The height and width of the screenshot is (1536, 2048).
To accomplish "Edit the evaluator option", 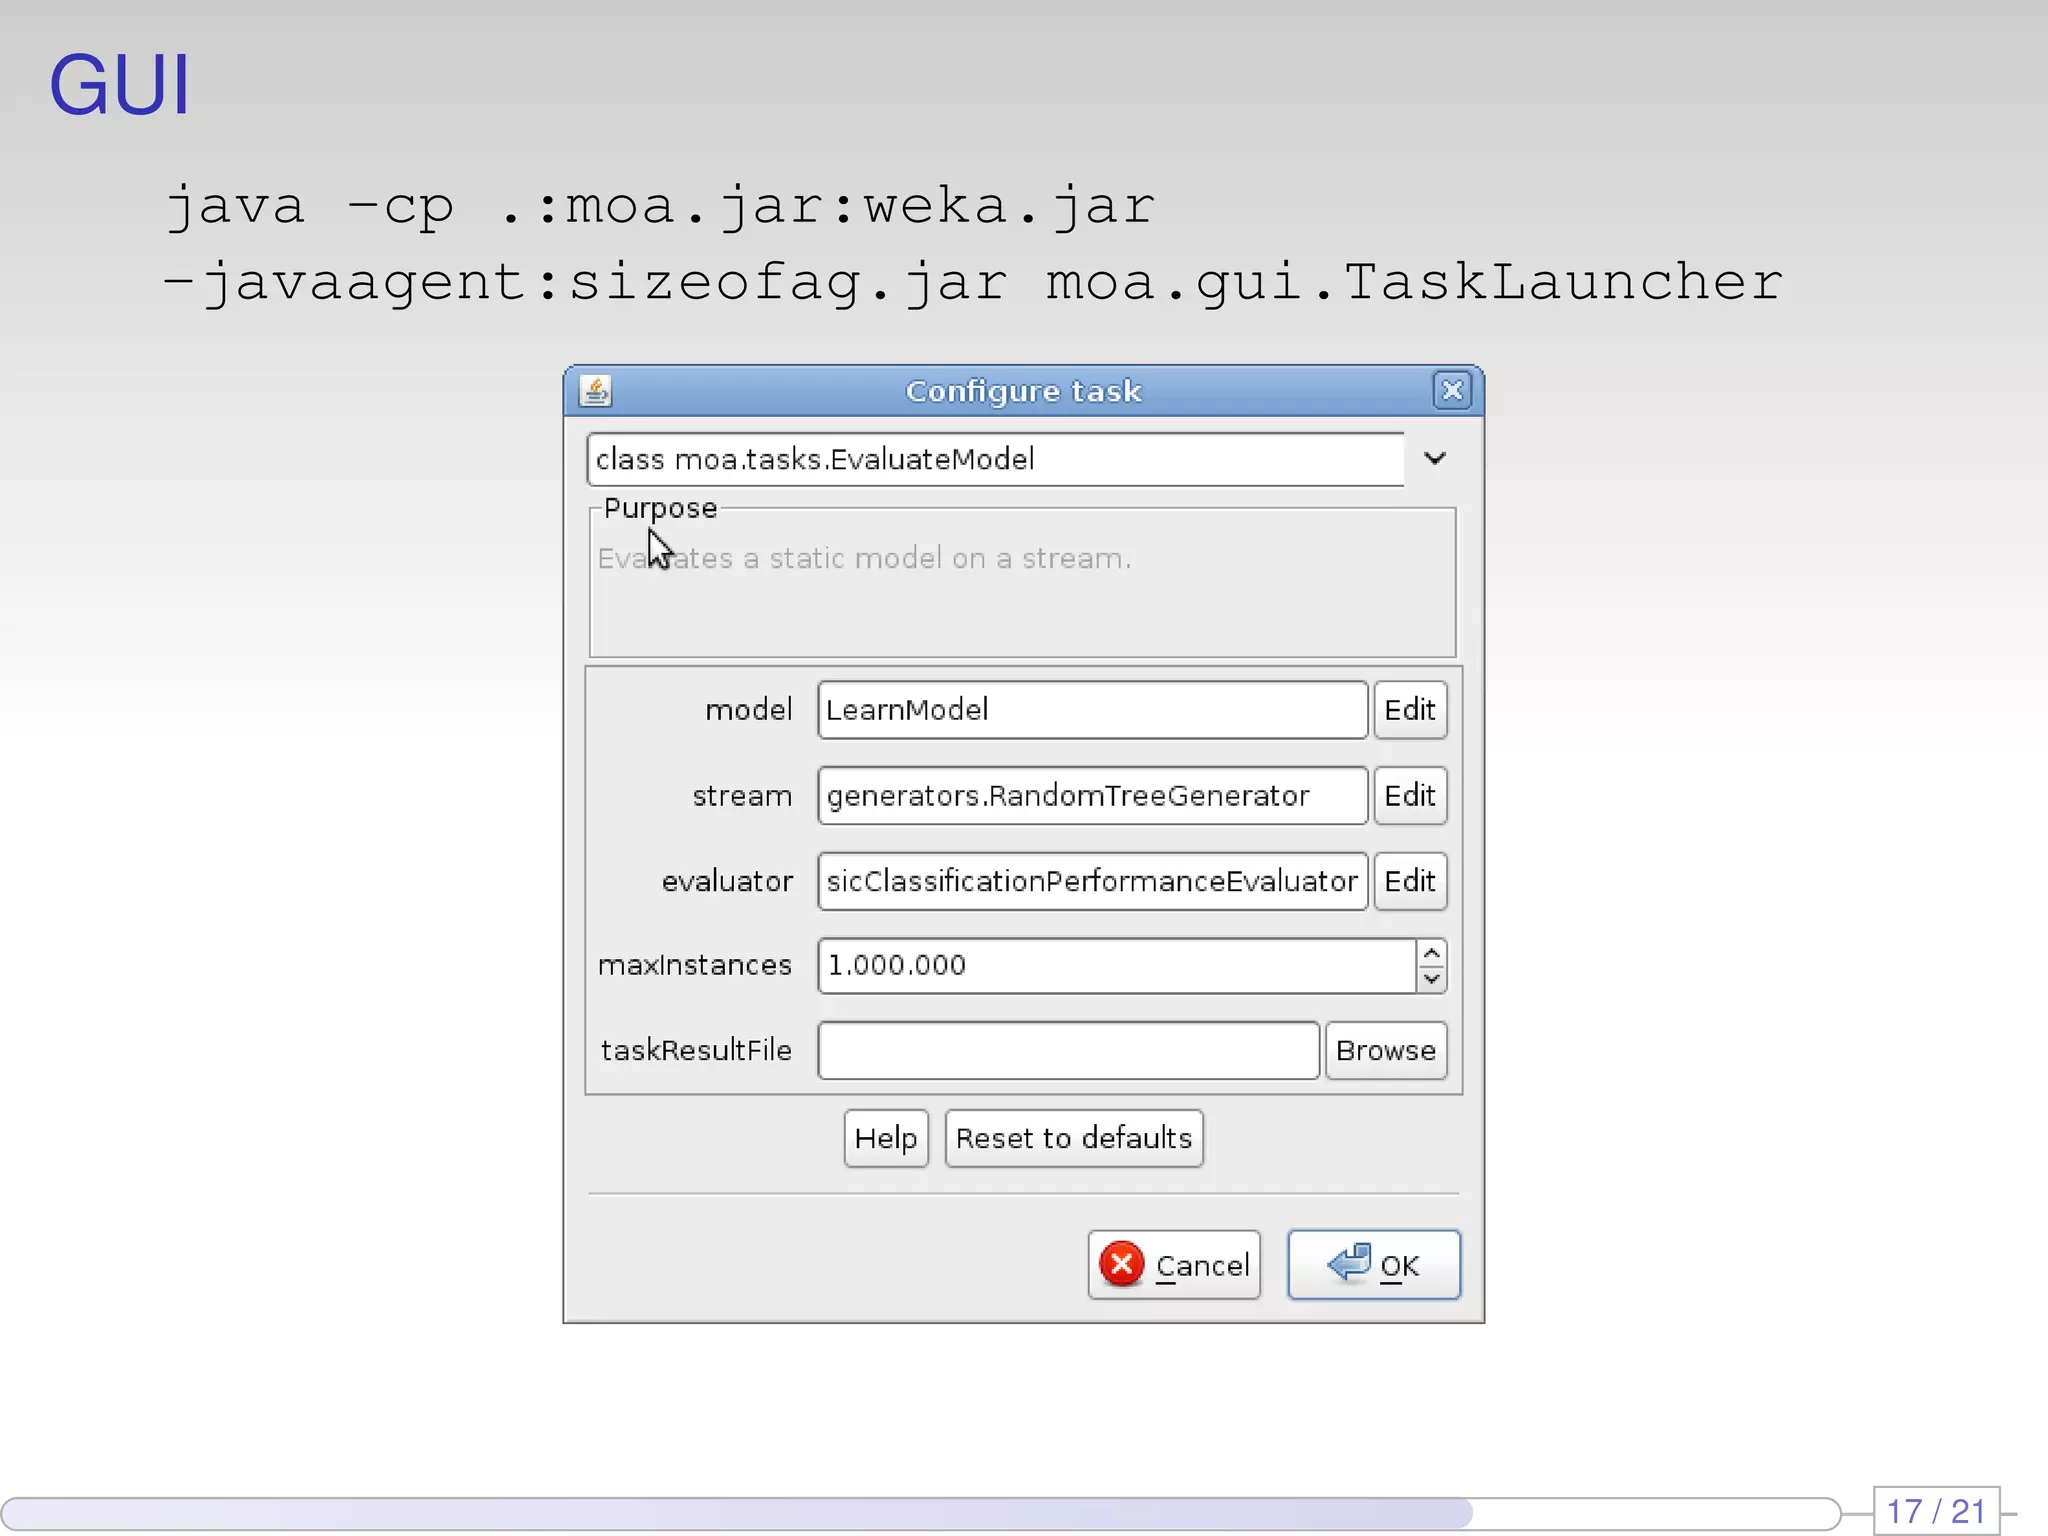I will coord(1410,881).
